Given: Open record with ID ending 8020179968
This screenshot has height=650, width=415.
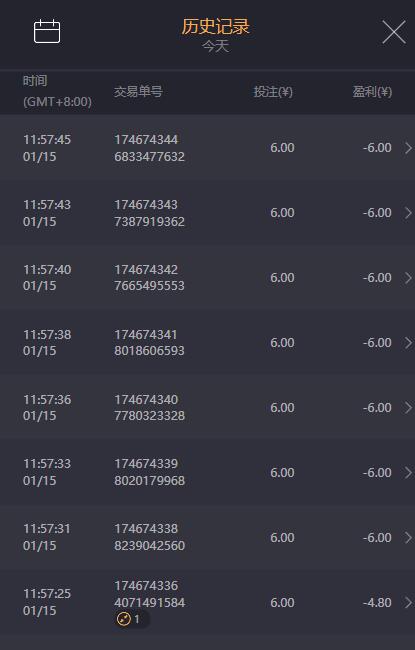Looking at the screenshot, I should (149, 473).
